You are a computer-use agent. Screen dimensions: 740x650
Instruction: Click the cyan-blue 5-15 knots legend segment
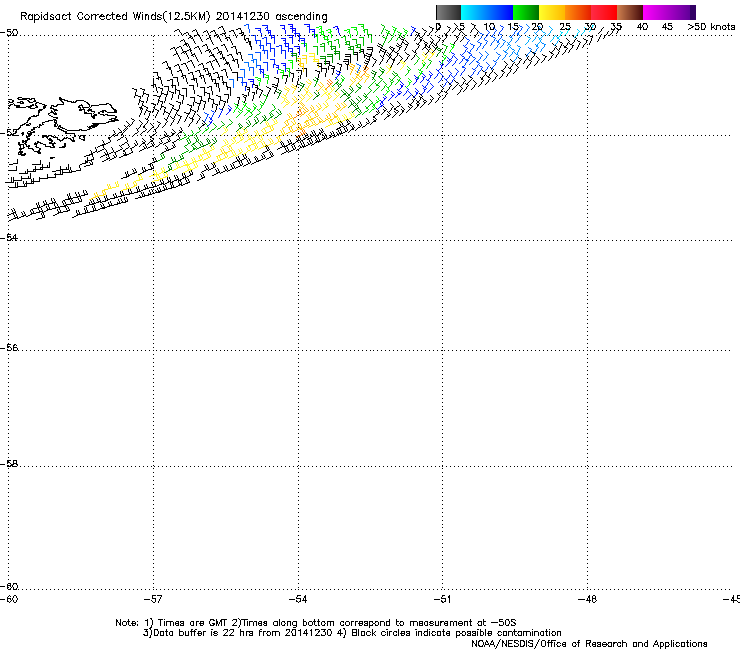[x=487, y=12]
